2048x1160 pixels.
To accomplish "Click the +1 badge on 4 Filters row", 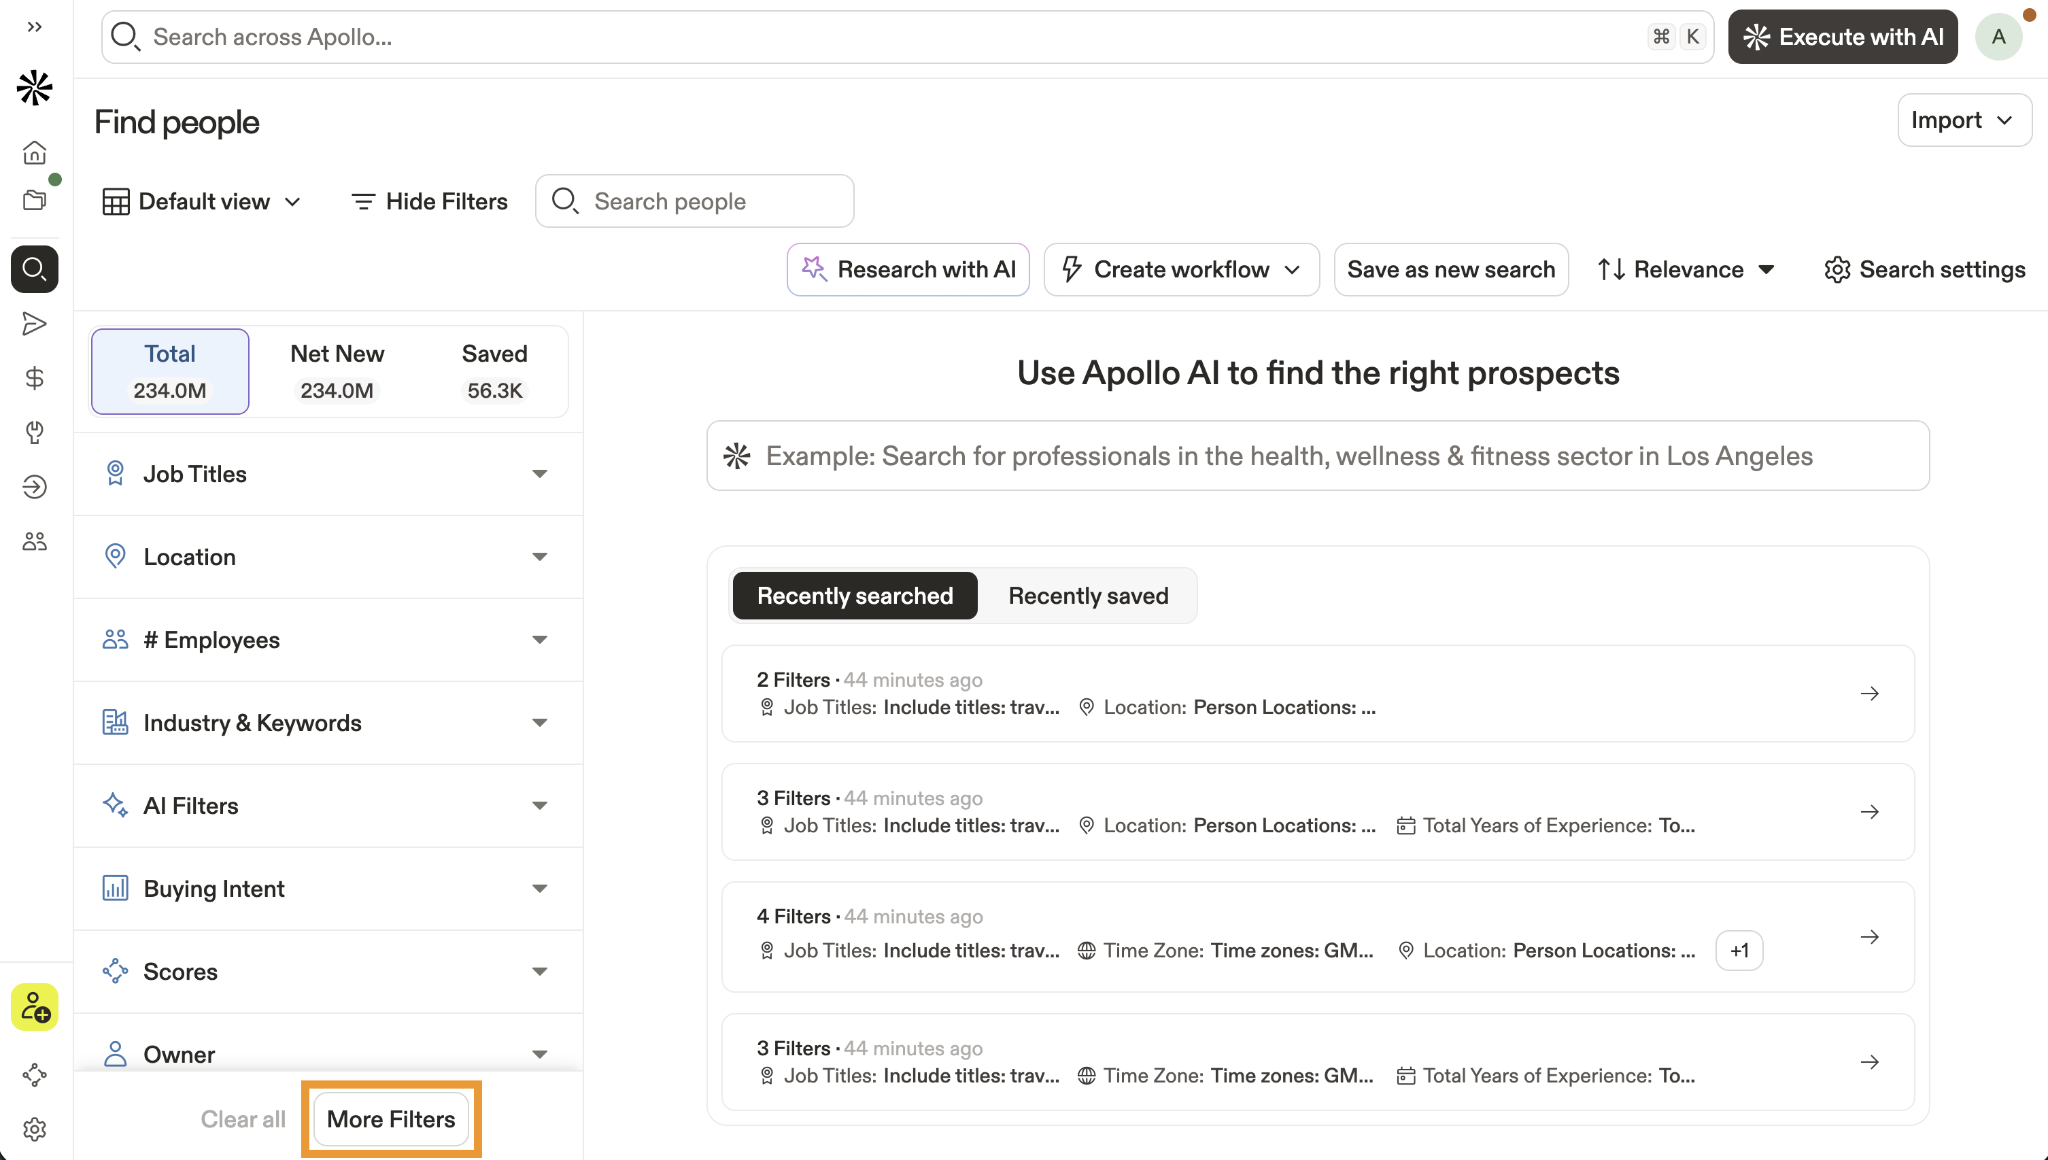I will pos(1739,950).
